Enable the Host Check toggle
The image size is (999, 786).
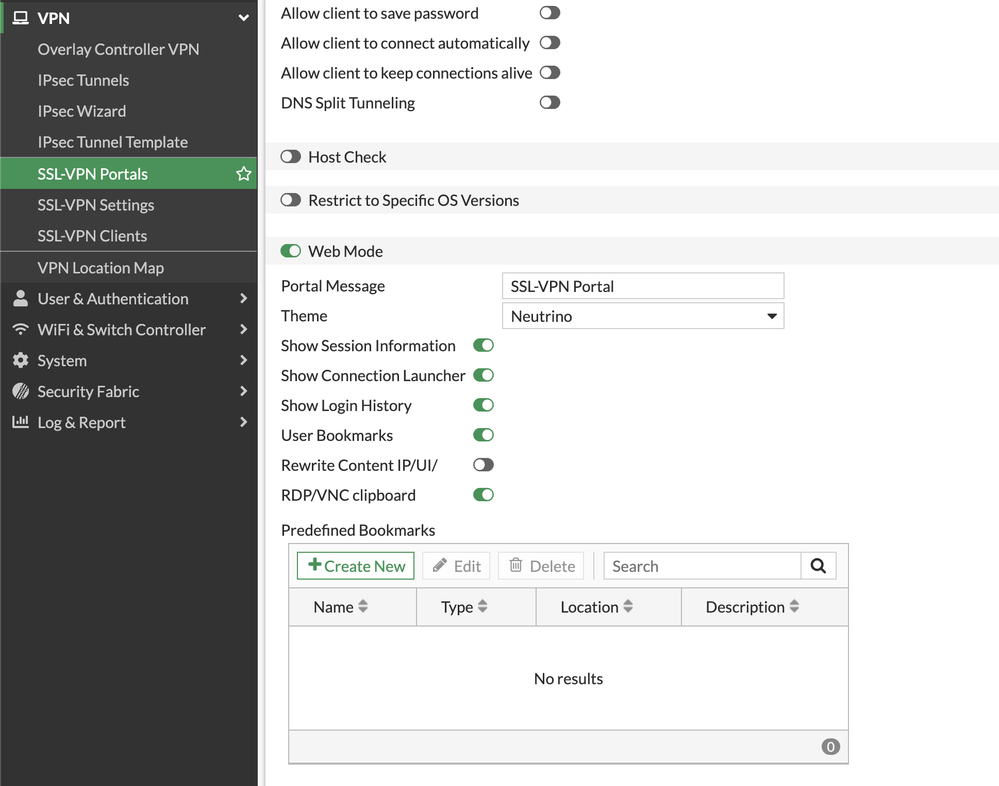point(291,157)
